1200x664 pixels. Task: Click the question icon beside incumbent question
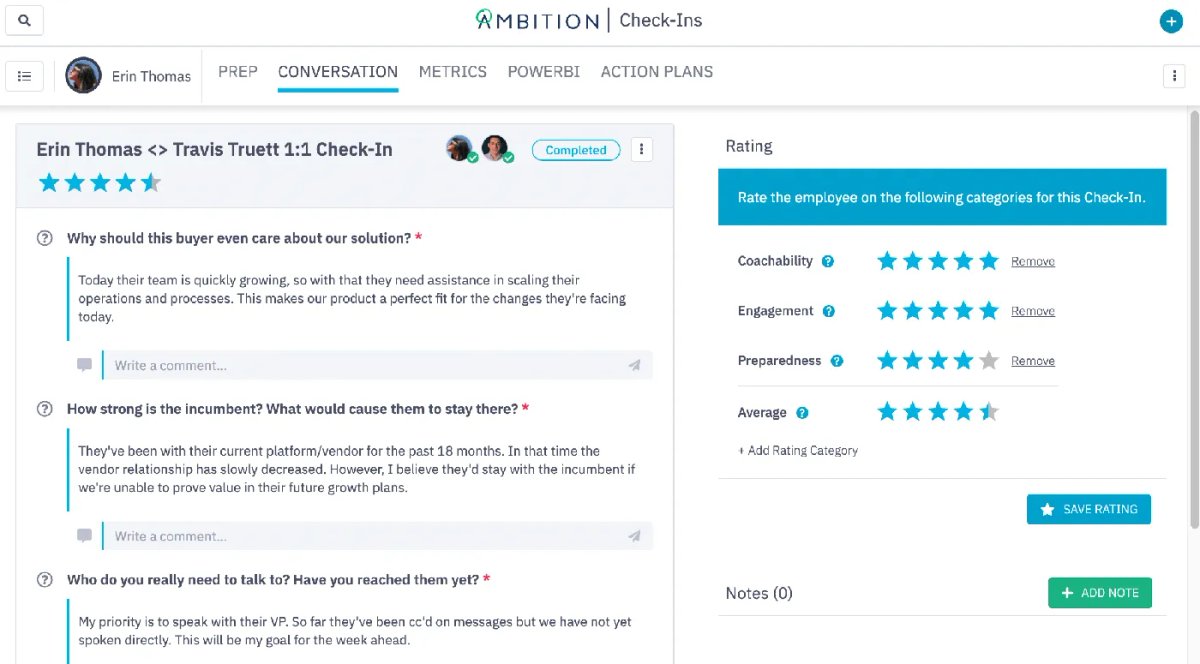coord(44,409)
